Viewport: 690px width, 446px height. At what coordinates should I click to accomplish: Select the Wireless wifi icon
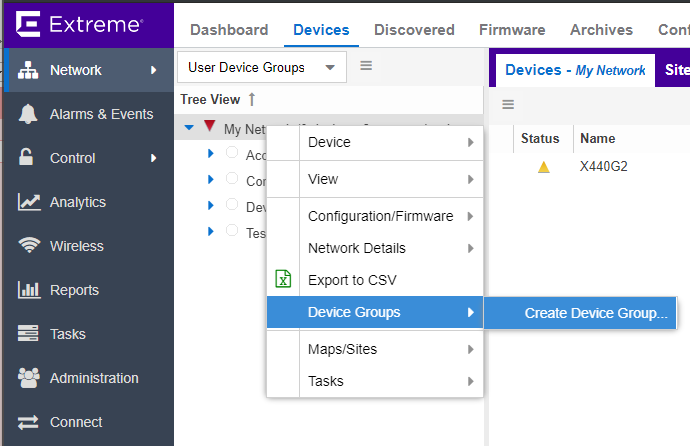coord(29,246)
